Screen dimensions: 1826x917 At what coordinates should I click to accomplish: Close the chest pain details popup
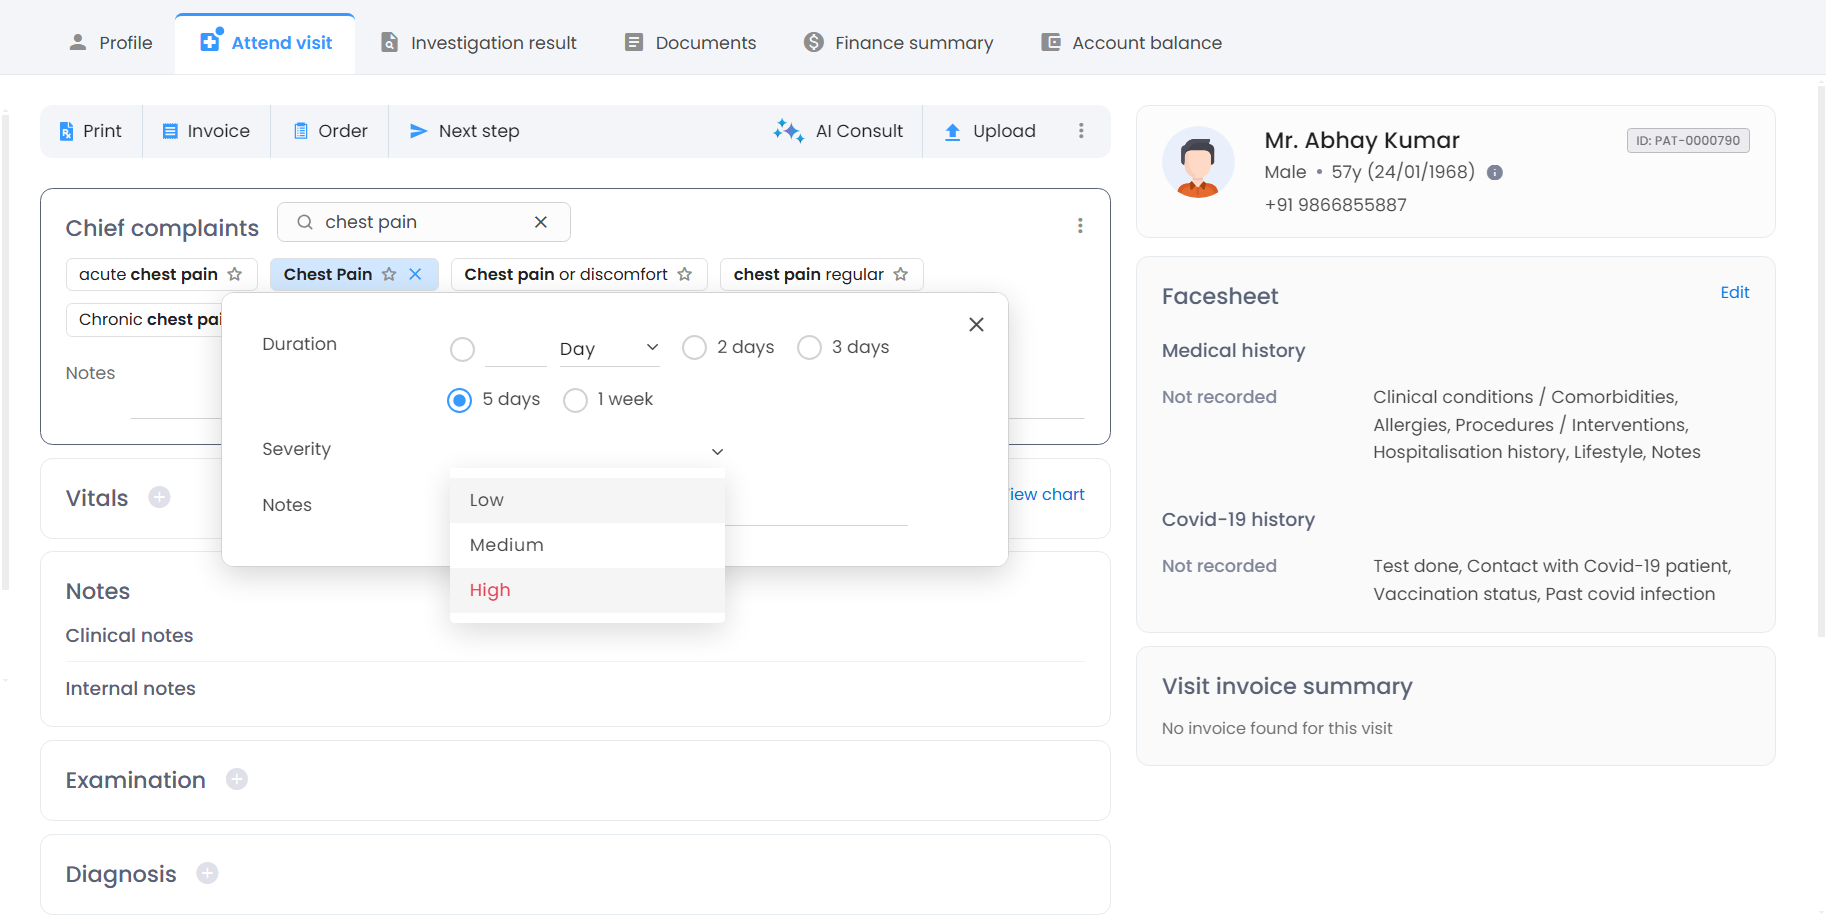point(976,325)
